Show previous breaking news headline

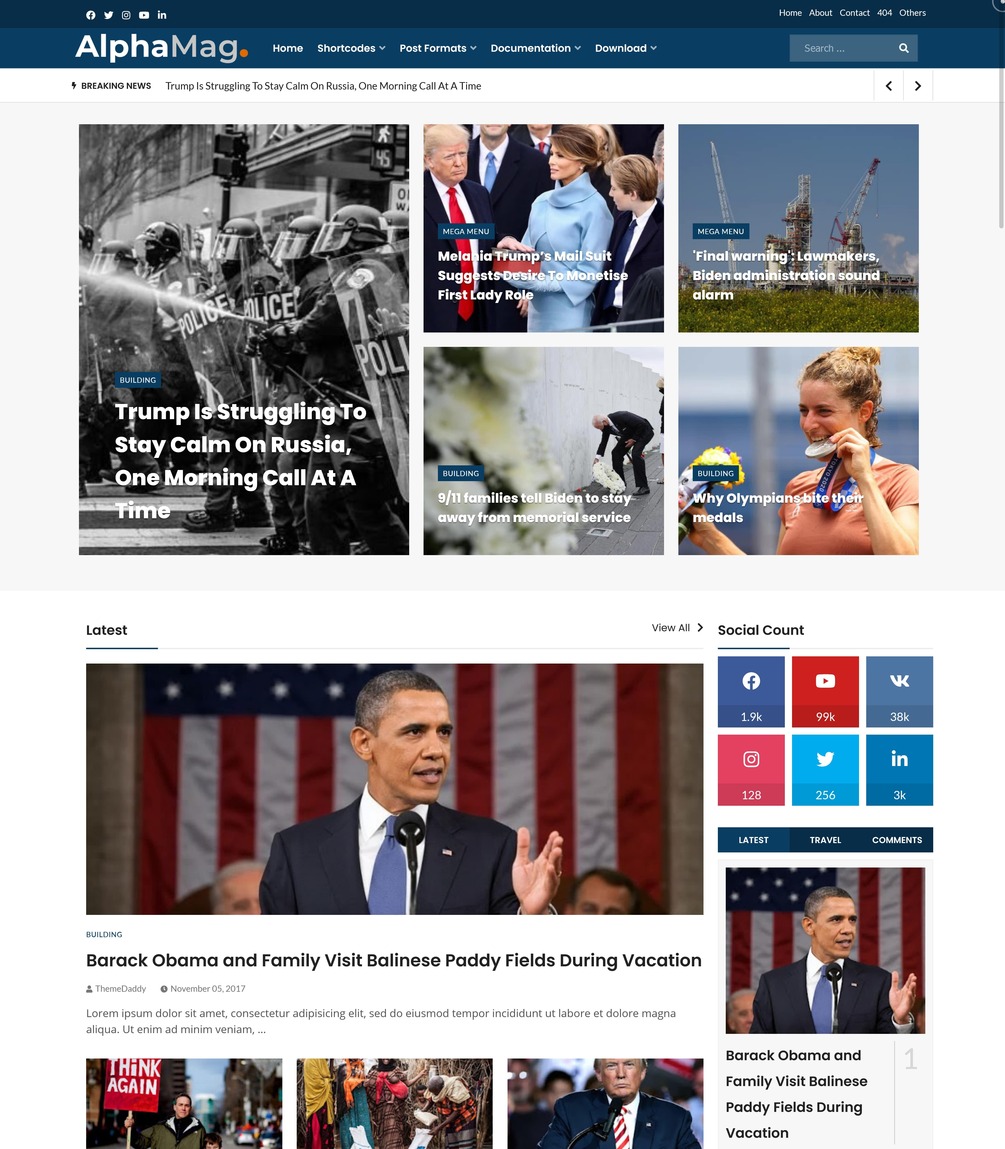tap(888, 86)
